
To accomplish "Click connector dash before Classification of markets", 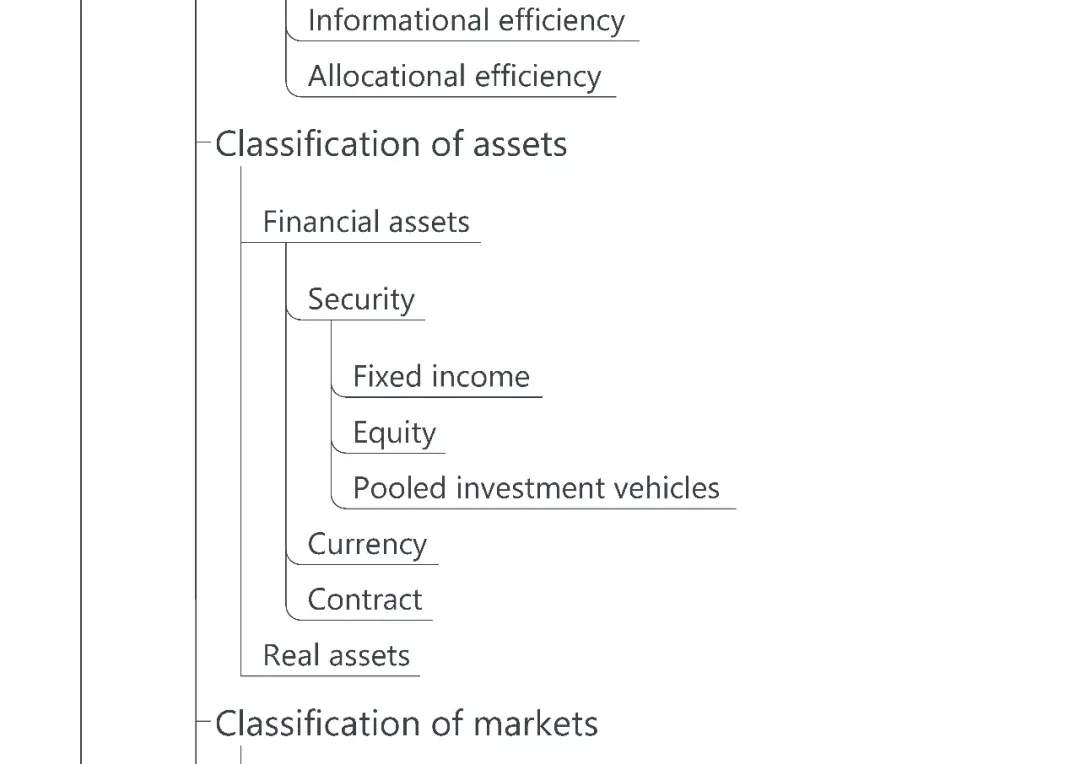I will 205,721.
